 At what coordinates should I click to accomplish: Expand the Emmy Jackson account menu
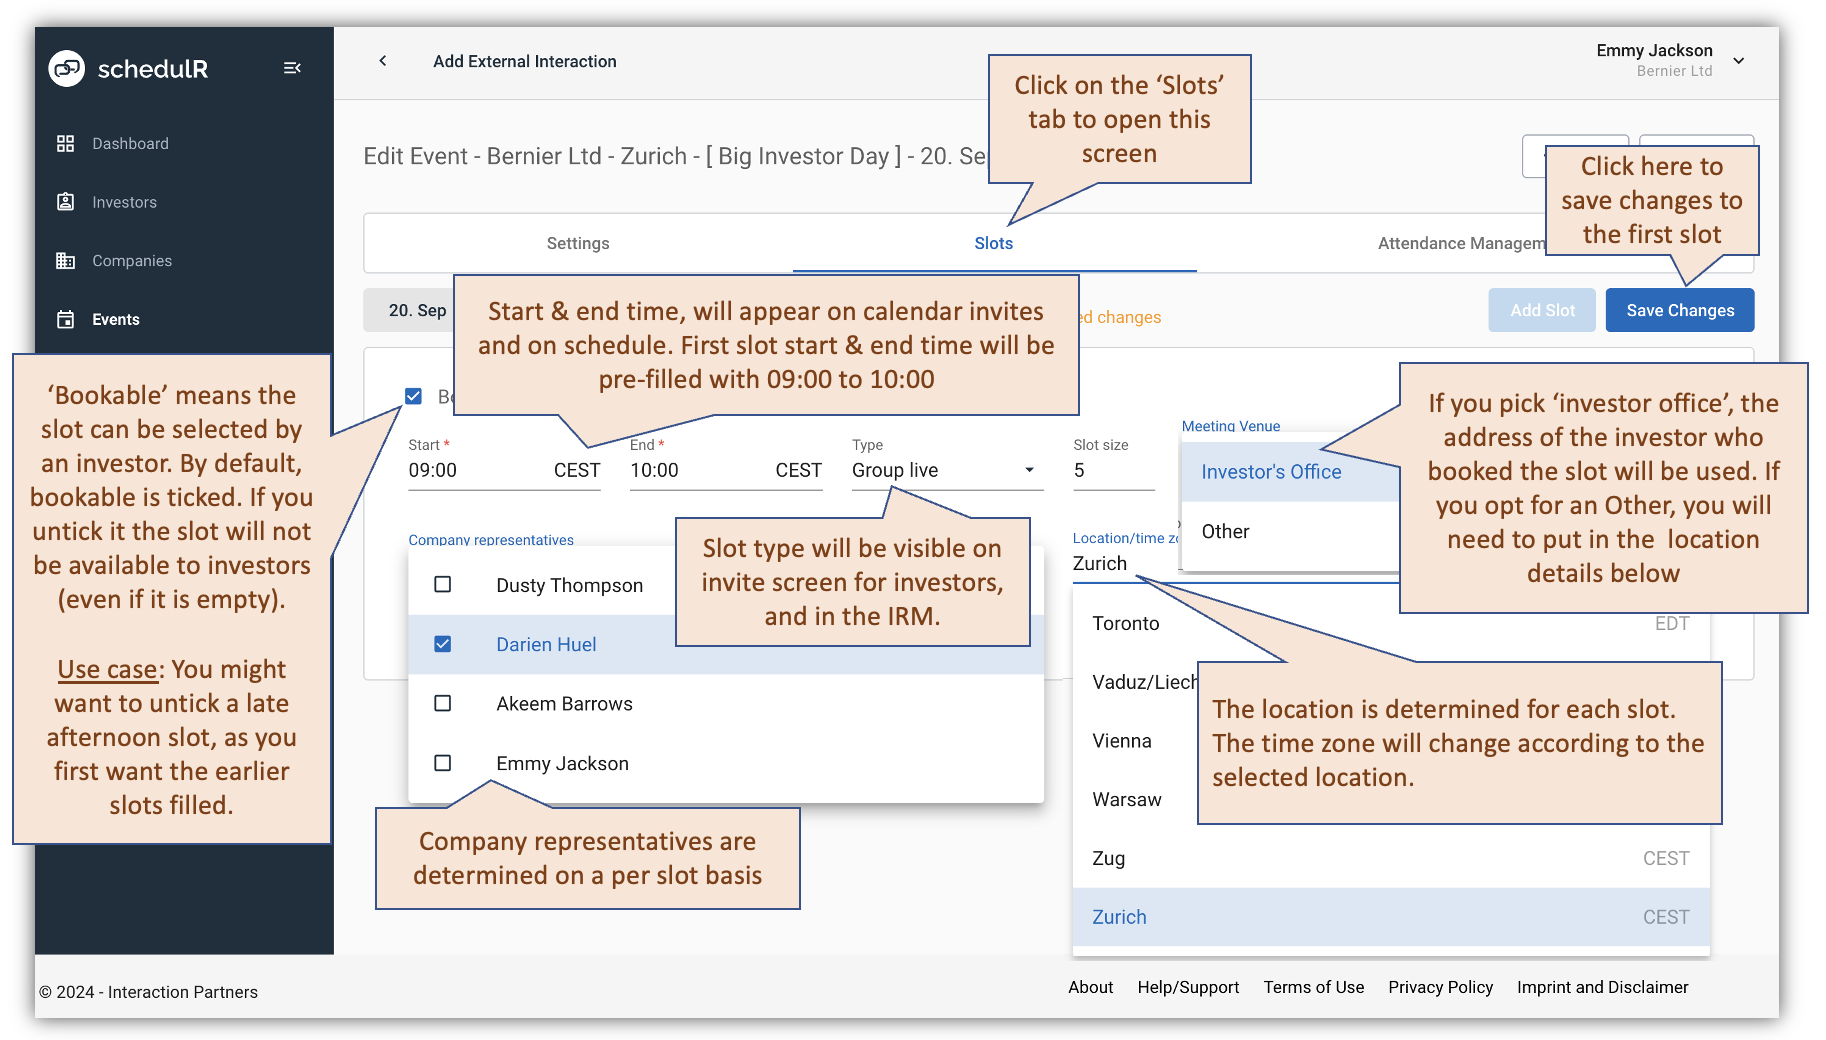click(x=1740, y=60)
